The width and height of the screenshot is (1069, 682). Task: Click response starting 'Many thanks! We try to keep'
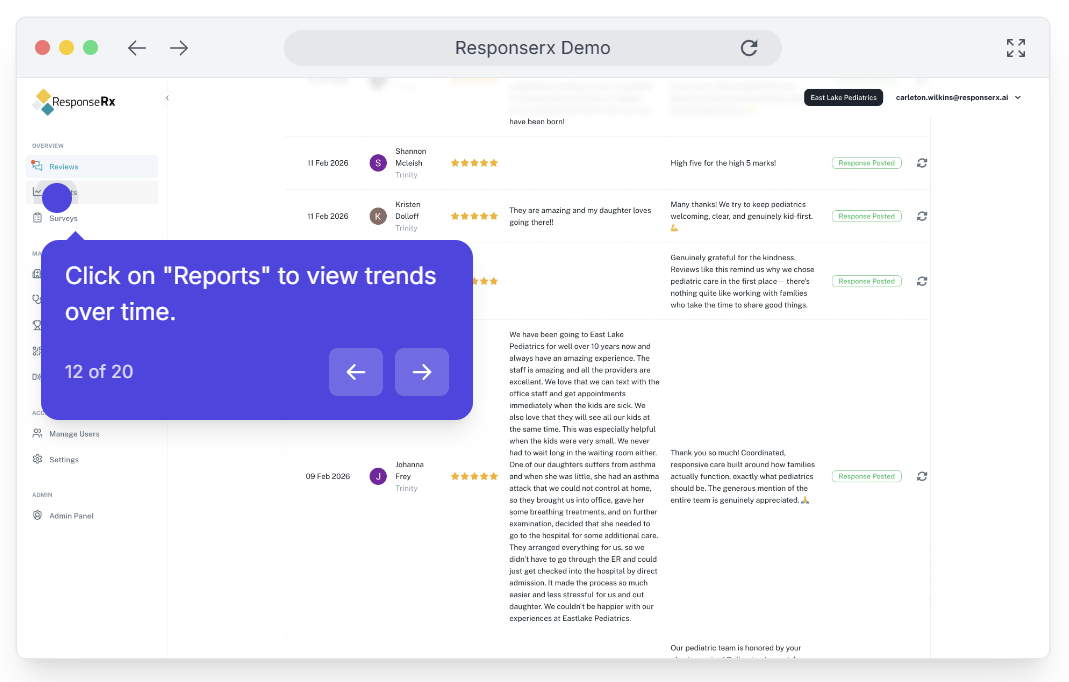coord(742,216)
